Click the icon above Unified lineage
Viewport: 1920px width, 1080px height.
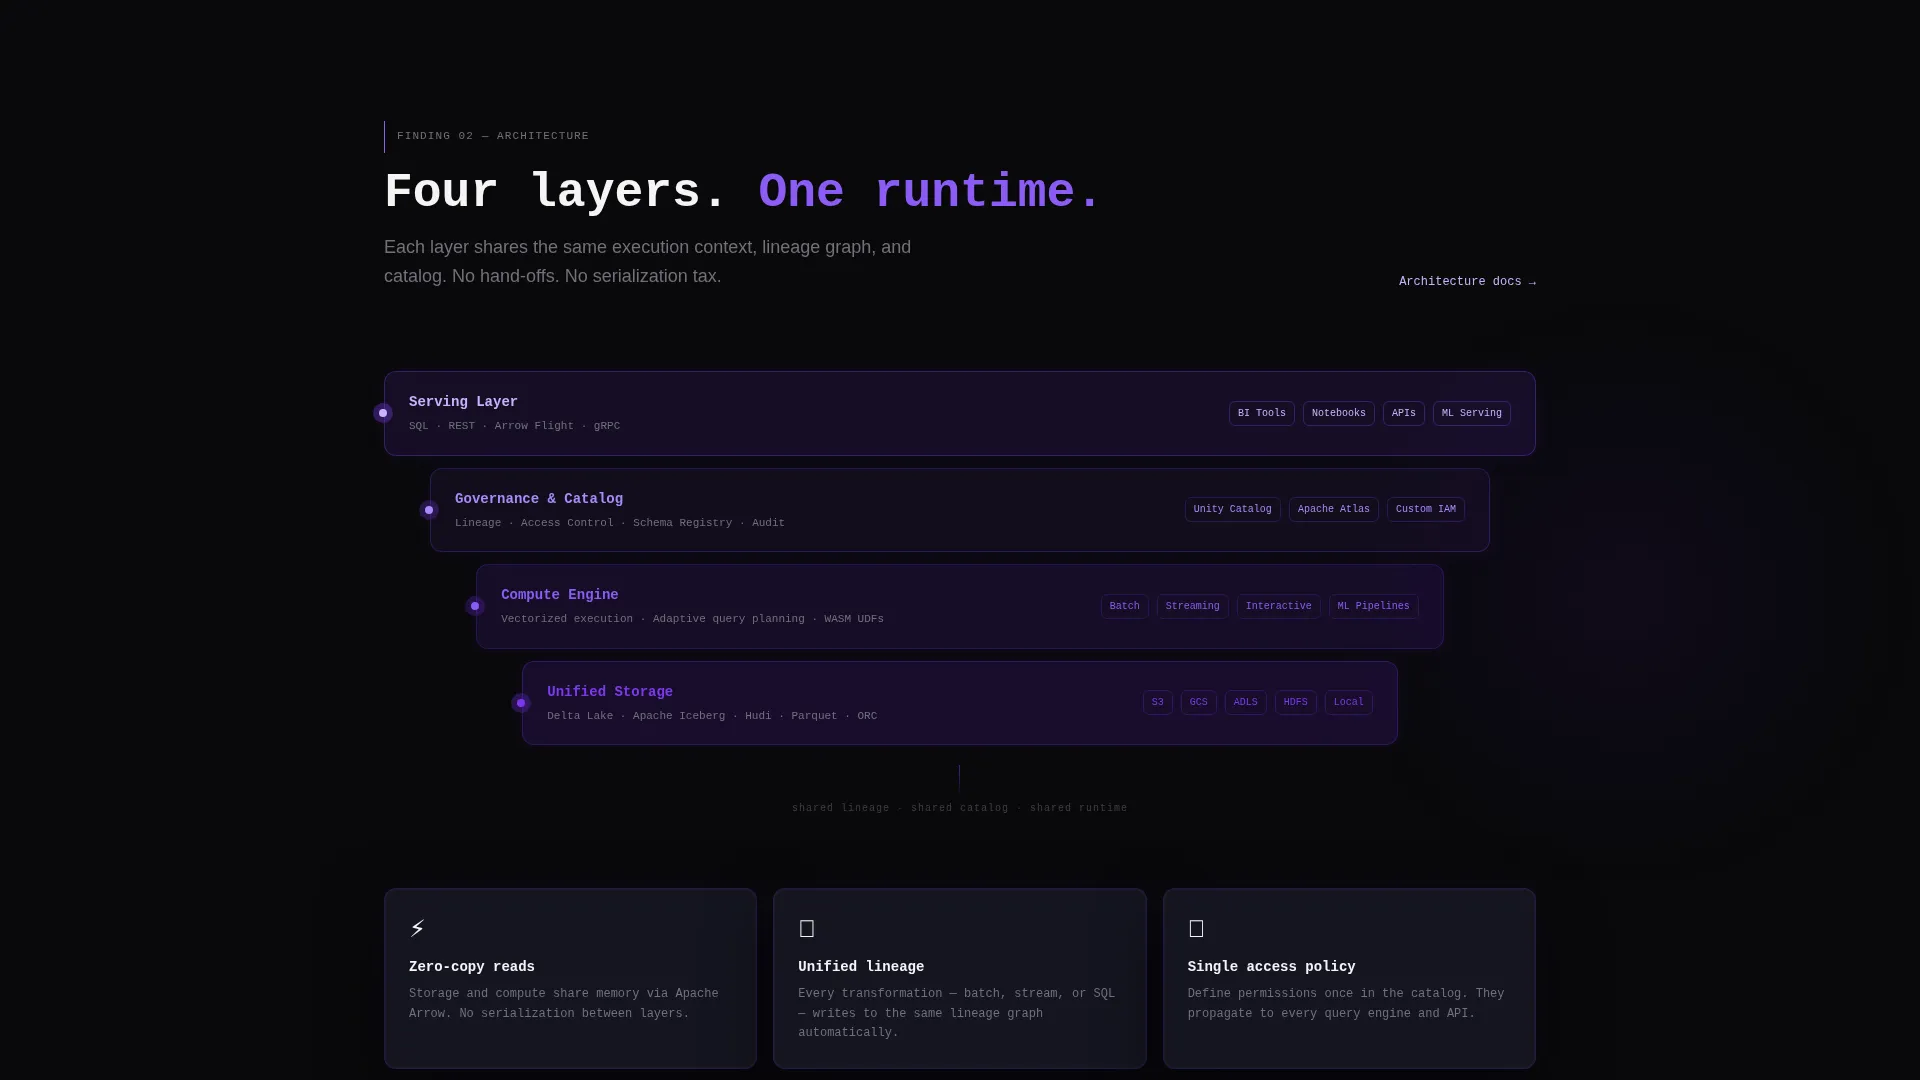[x=807, y=929]
